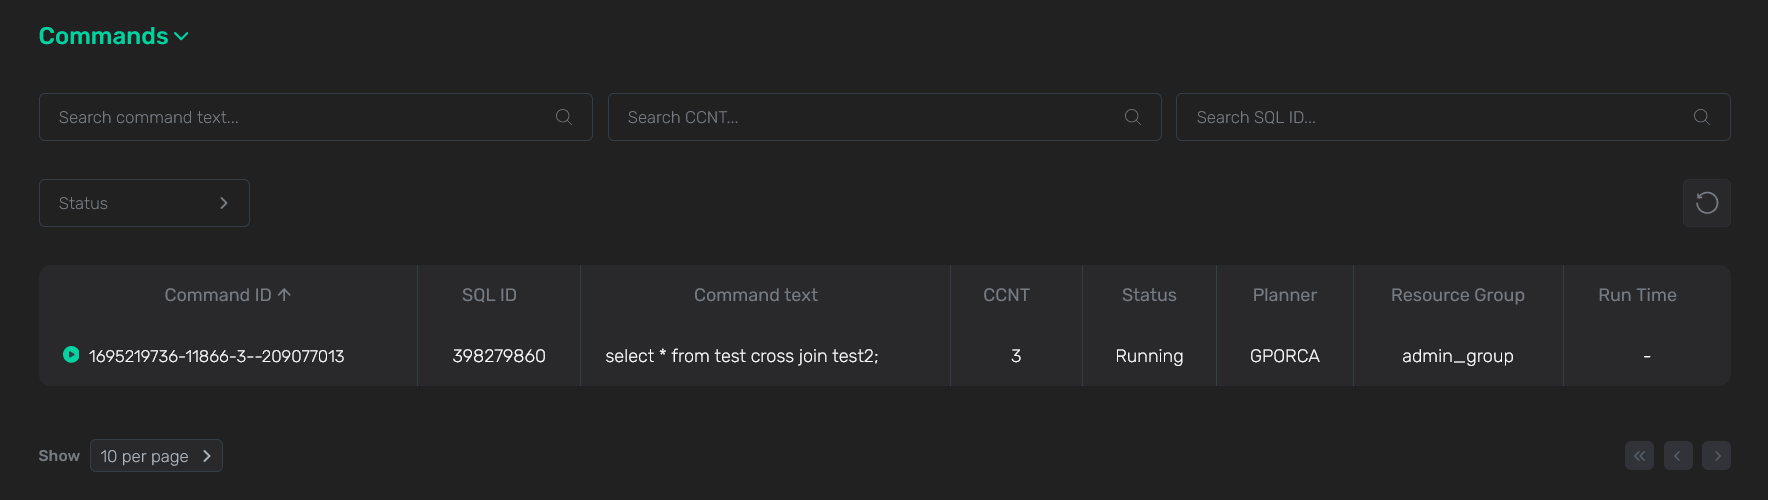This screenshot has height=500, width=1768.
Task: Click the magnifier in command text search
Action: pyautogui.click(x=564, y=117)
